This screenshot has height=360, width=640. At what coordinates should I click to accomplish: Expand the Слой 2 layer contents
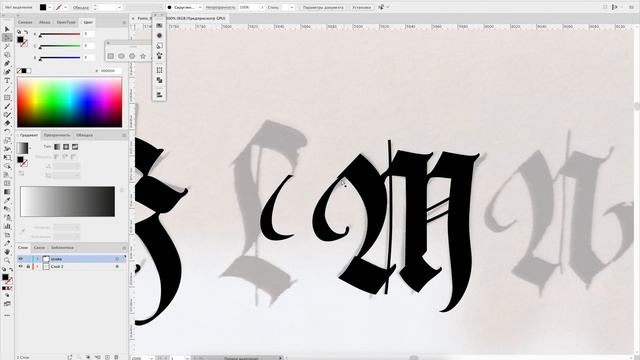point(37,266)
